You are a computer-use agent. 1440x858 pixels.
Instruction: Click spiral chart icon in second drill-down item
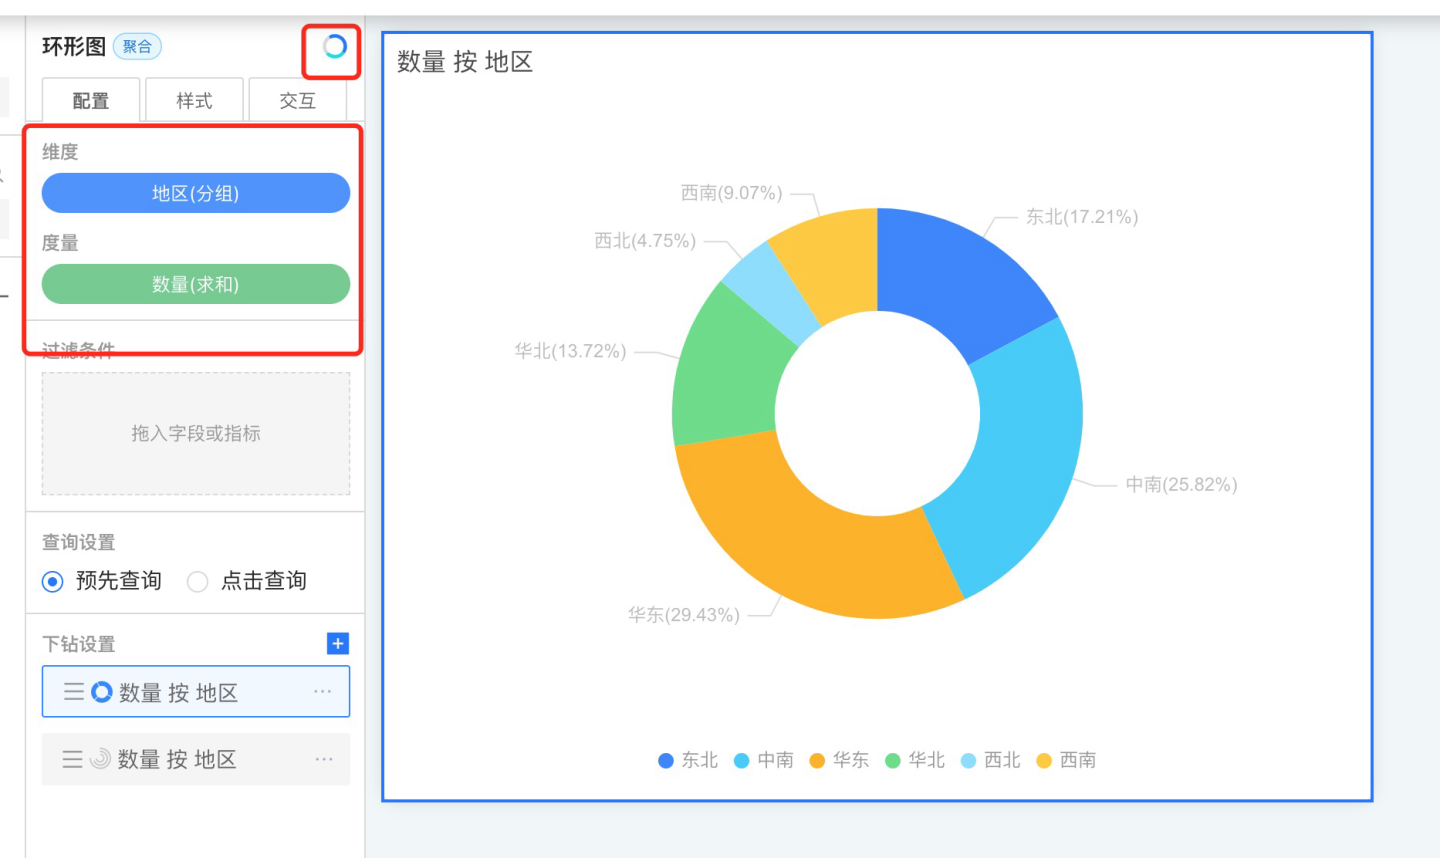pyautogui.click(x=101, y=760)
